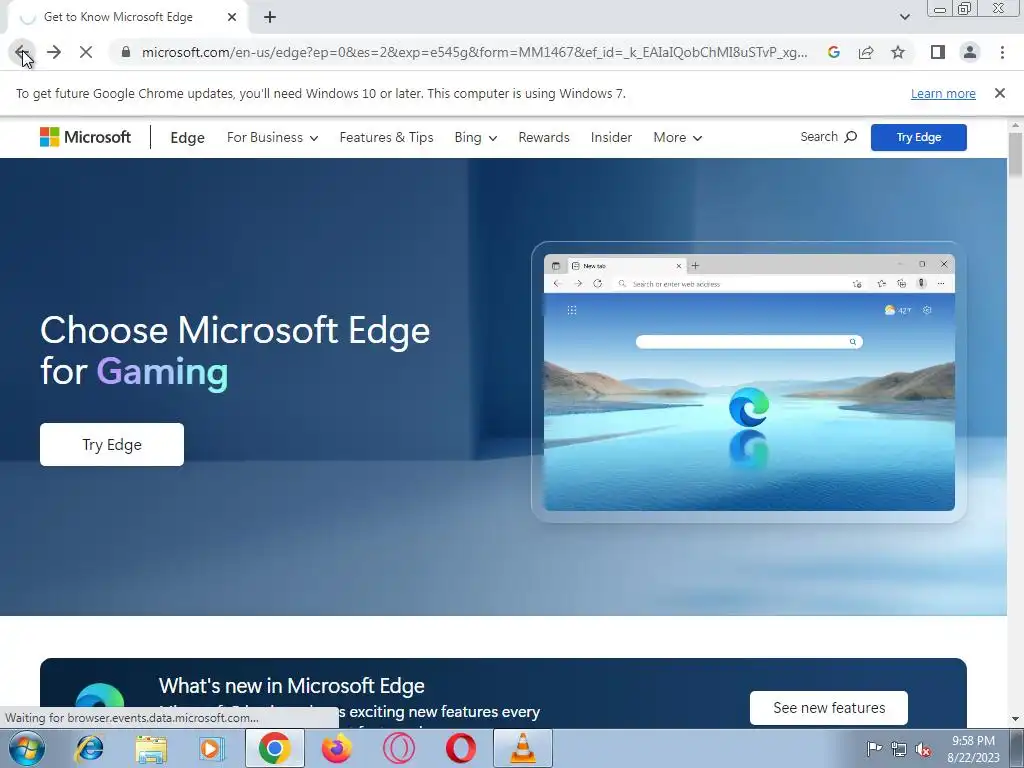Image resolution: width=1024 pixels, height=768 pixels.
Task: Open the Edge link in site header
Action: 187,138
